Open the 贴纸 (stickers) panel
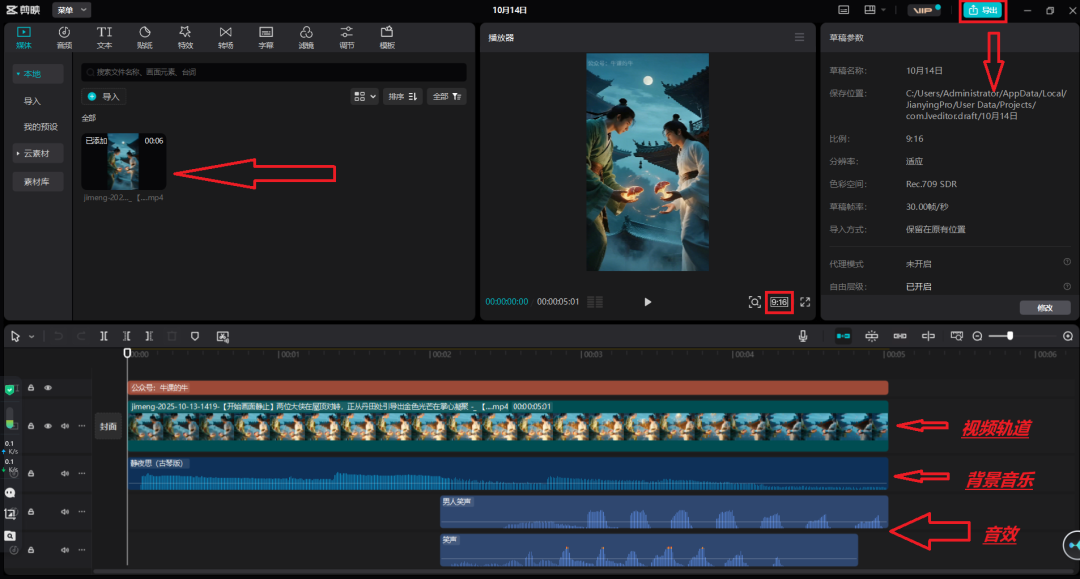1080x579 pixels. (x=144, y=37)
